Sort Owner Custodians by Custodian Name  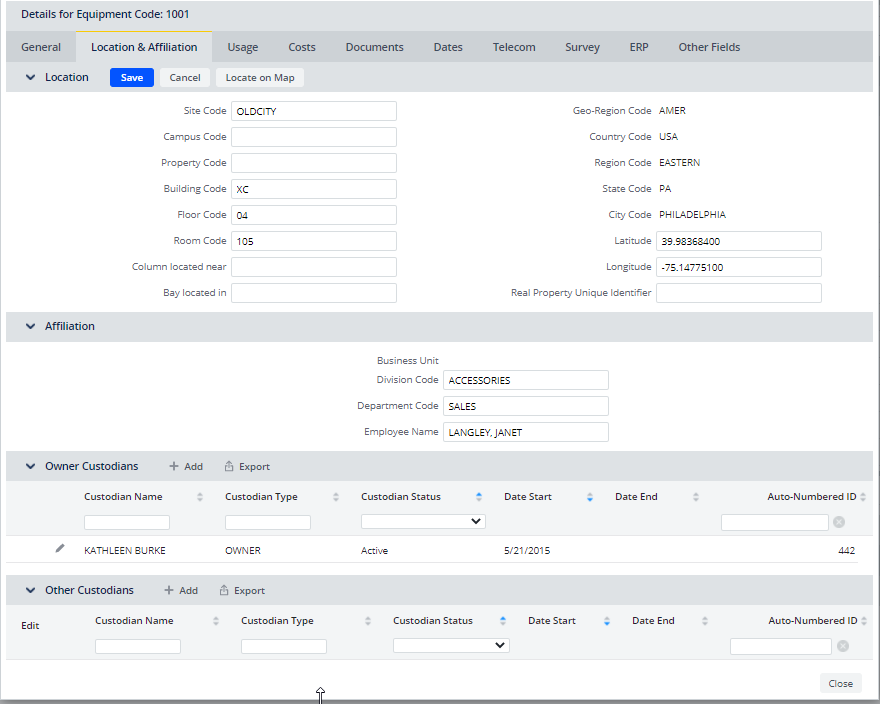pyautogui.click(x=199, y=497)
